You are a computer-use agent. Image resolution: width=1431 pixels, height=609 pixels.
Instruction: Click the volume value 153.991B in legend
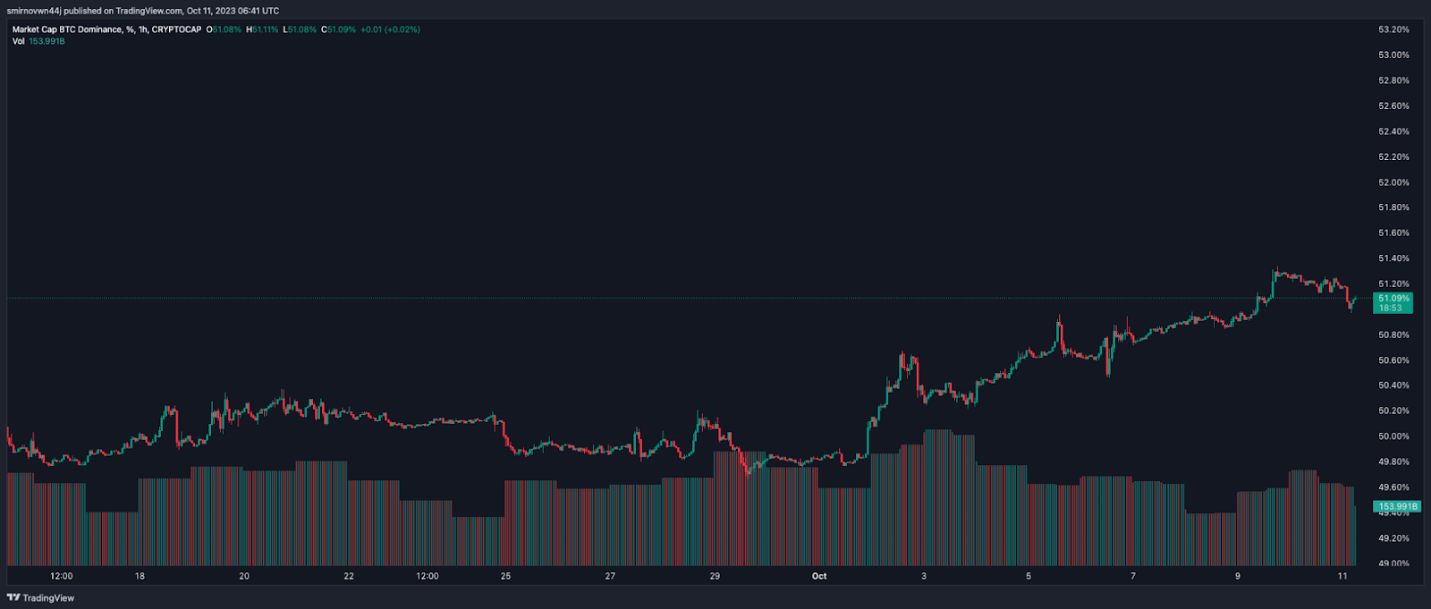point(50,41)
